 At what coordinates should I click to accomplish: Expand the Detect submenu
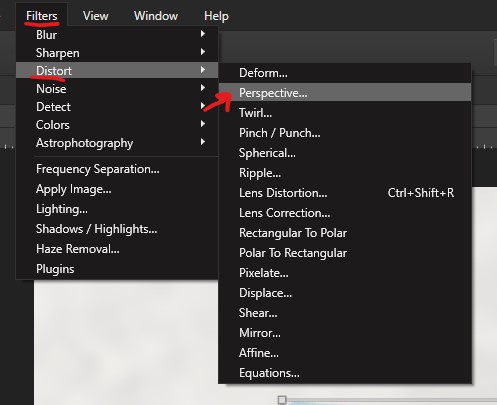click(117, 107)
